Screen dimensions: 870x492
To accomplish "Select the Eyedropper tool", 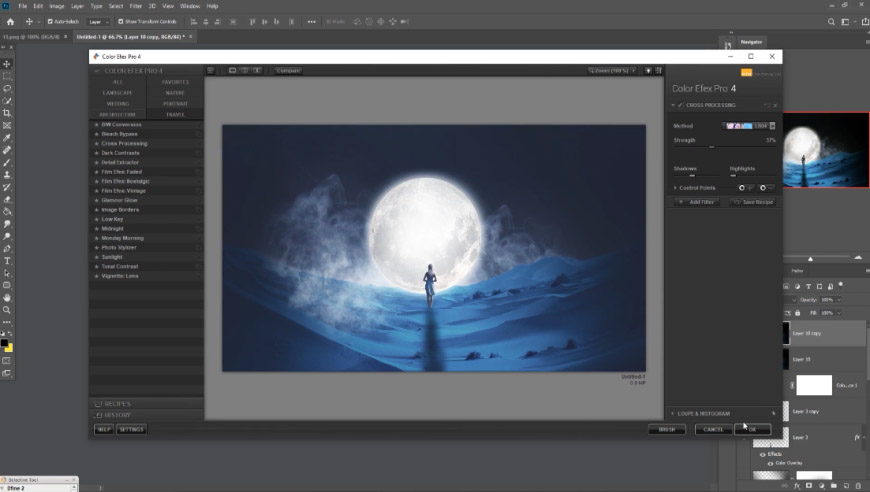I will coord(7,138).
